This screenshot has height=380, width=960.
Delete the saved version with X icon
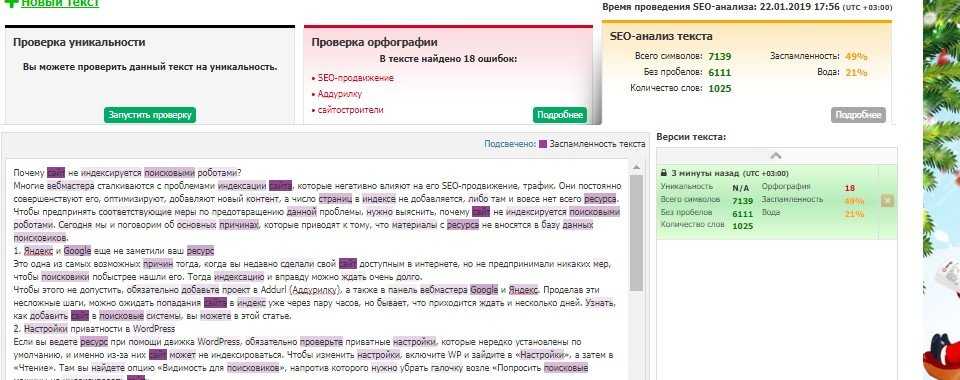click(887, 201)
